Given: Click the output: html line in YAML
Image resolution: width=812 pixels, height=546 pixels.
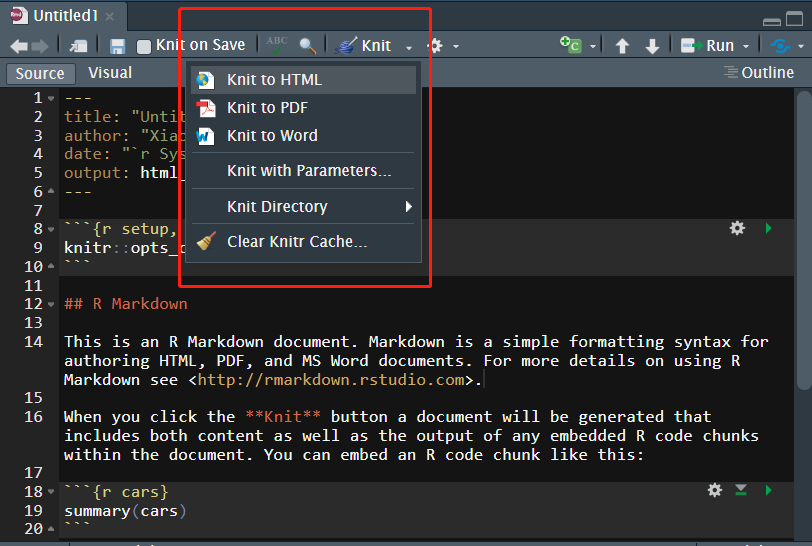Looking at the screenshot, I should click(120, 173).
